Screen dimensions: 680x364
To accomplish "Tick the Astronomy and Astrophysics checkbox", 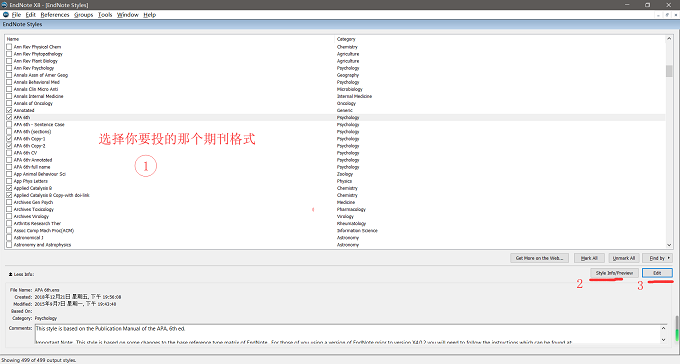I will point(9,245).
